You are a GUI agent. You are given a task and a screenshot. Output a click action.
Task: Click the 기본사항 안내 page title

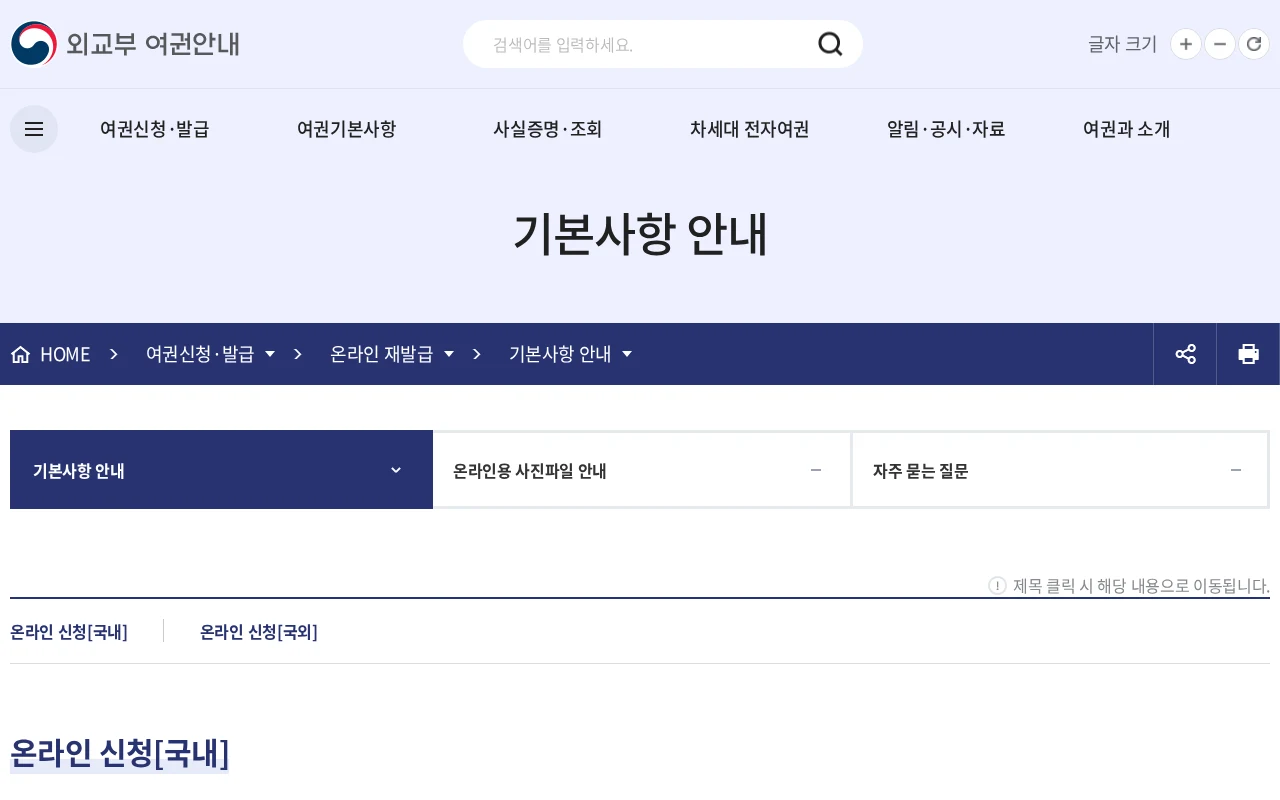(x=640, y=235)
